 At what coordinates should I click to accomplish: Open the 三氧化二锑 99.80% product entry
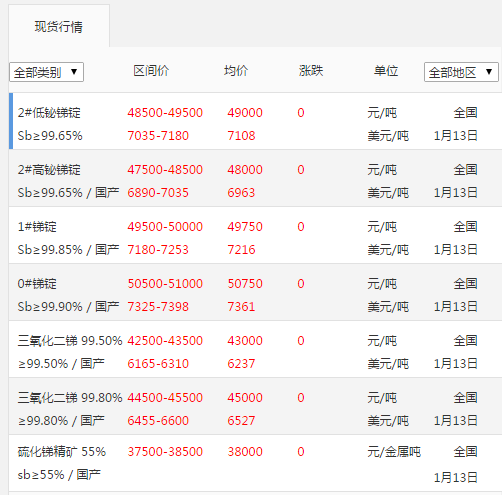tap(70, 398)
